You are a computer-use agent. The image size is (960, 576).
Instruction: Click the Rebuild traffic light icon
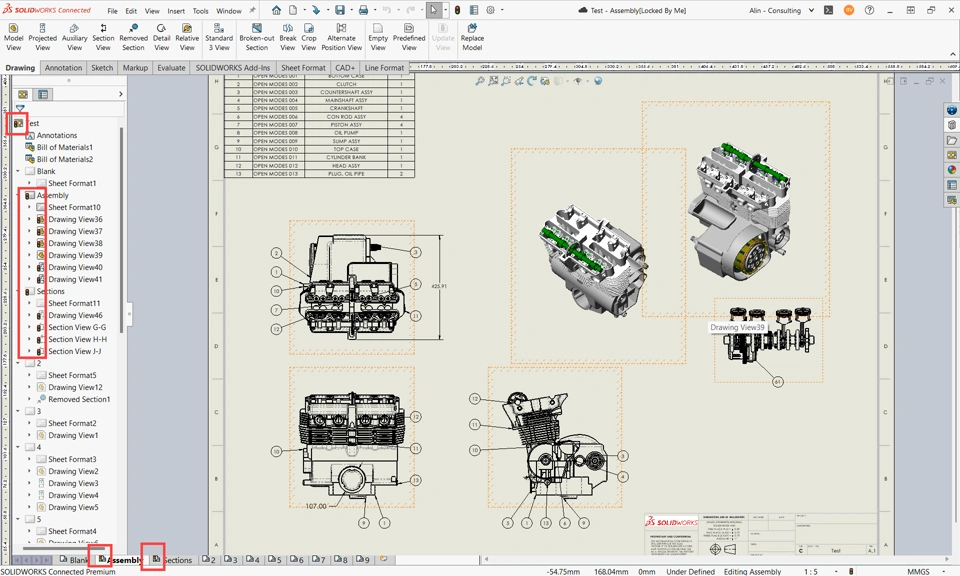click(457, 10)
